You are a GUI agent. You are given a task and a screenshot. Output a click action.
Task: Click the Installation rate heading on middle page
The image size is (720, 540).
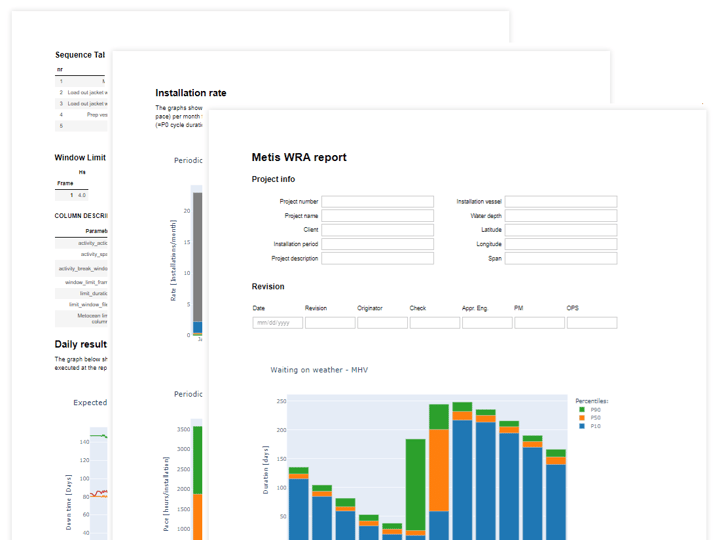(x=191, y=93)
